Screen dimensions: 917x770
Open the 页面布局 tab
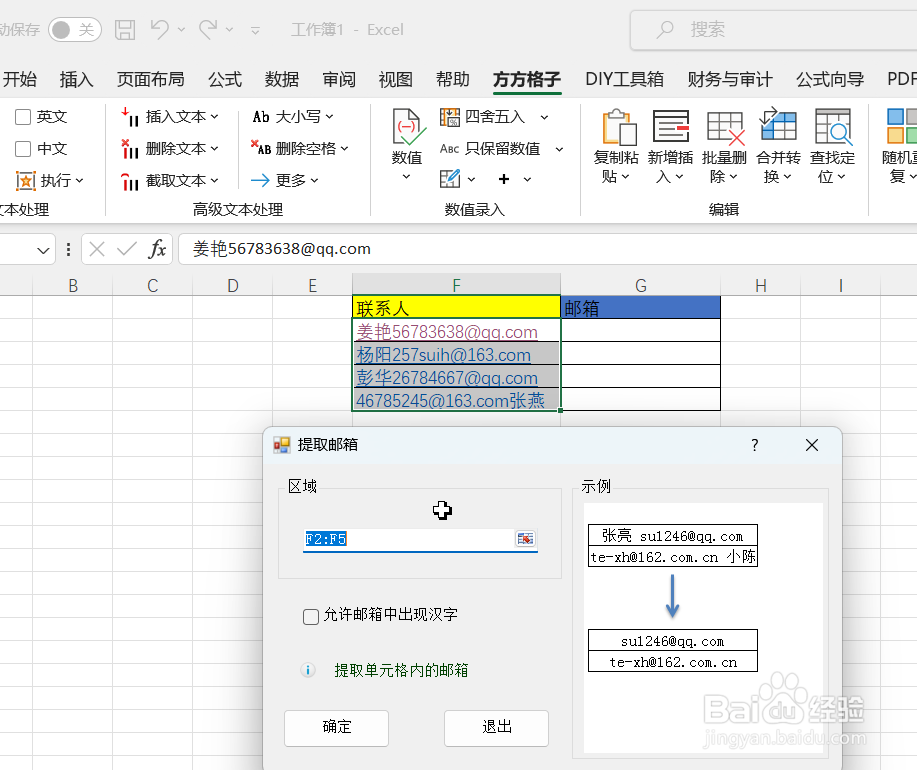coord(150,79)
